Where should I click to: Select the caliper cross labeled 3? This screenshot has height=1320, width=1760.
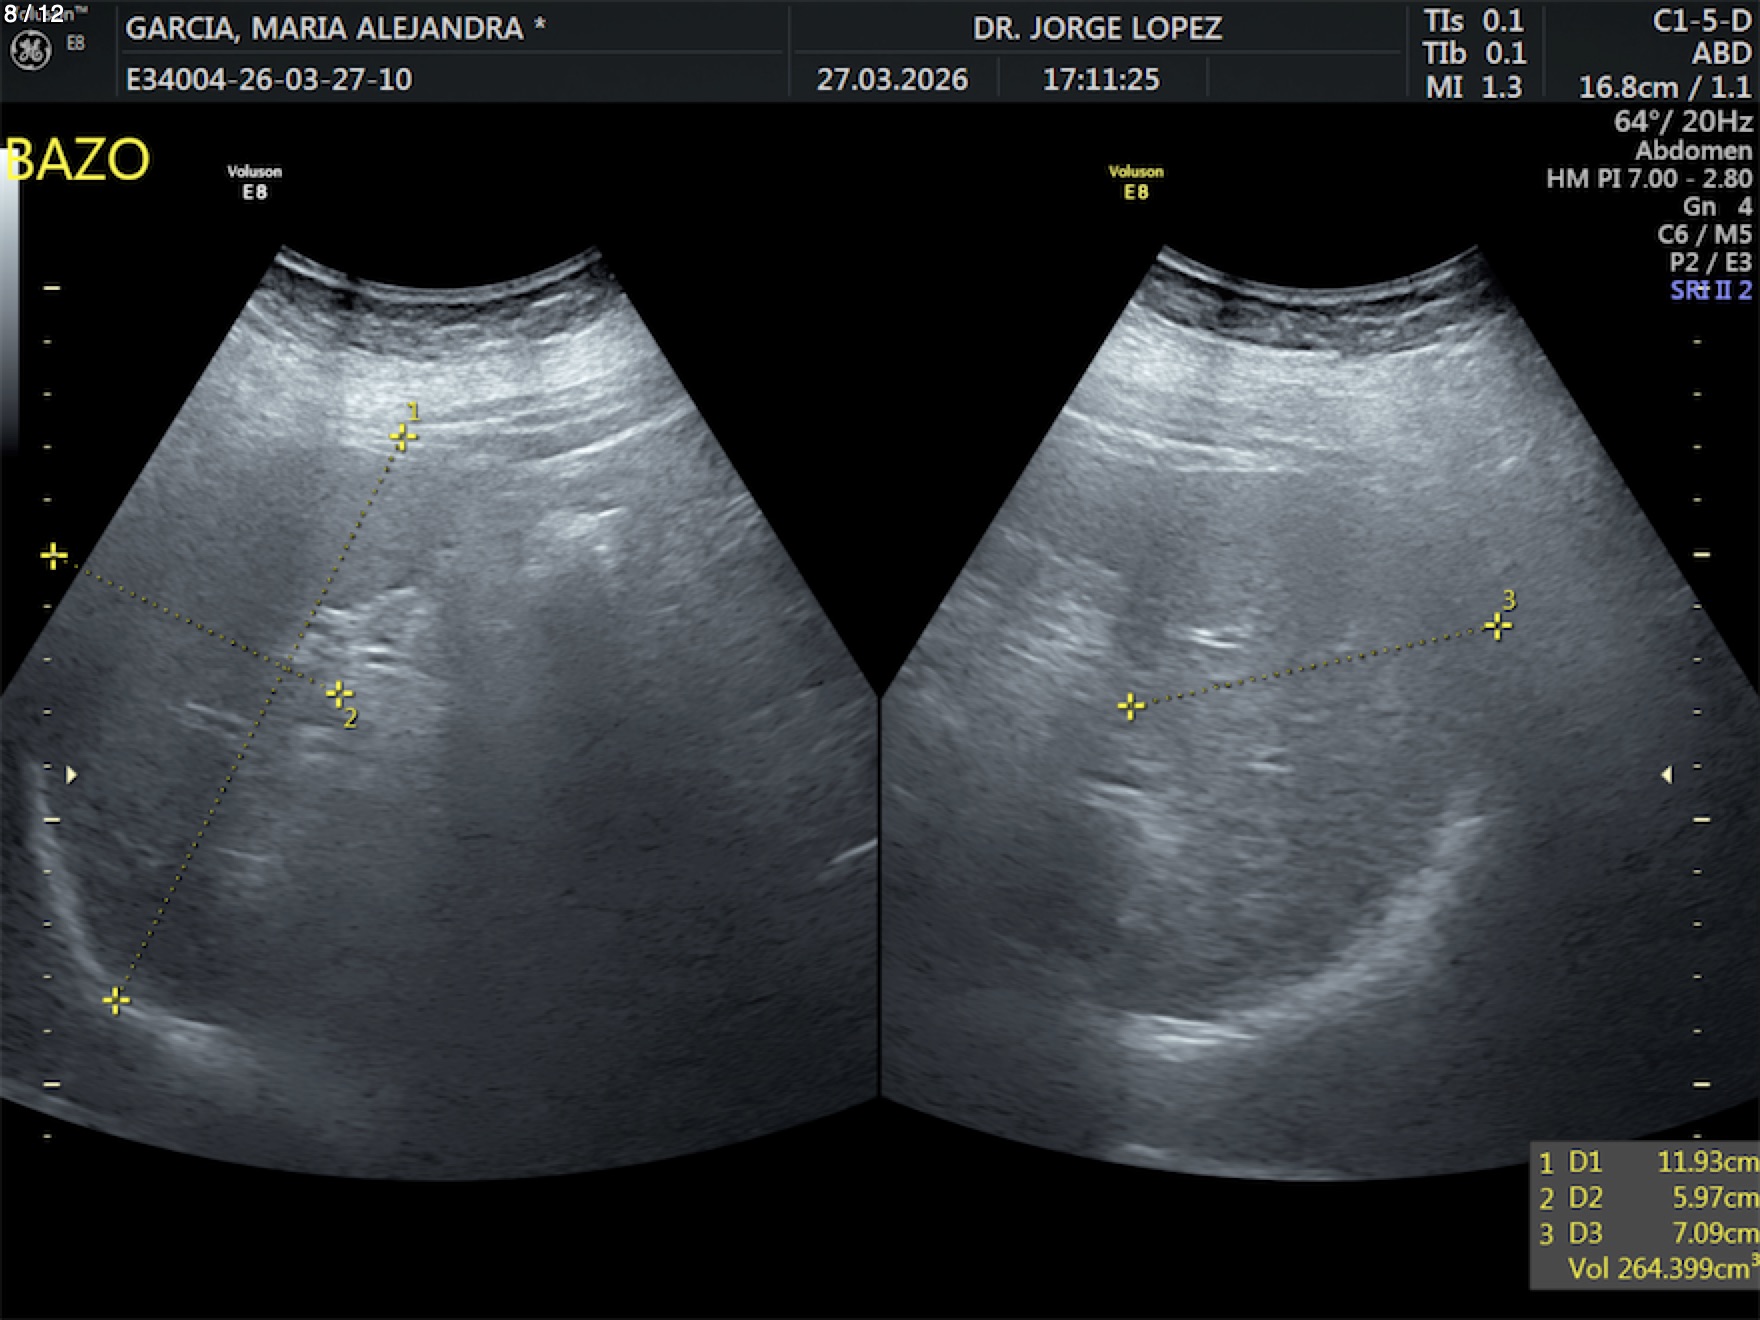coord(1497,626)
